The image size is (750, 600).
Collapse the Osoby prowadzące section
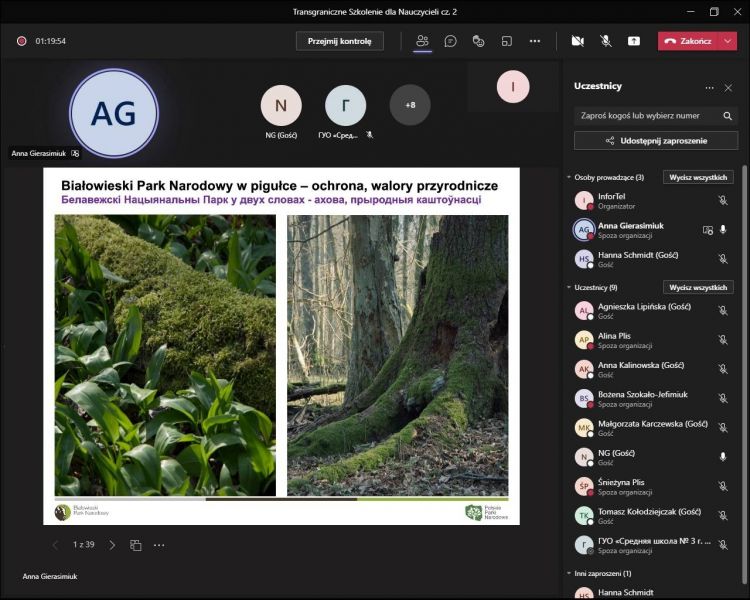(x=569, y=178)
